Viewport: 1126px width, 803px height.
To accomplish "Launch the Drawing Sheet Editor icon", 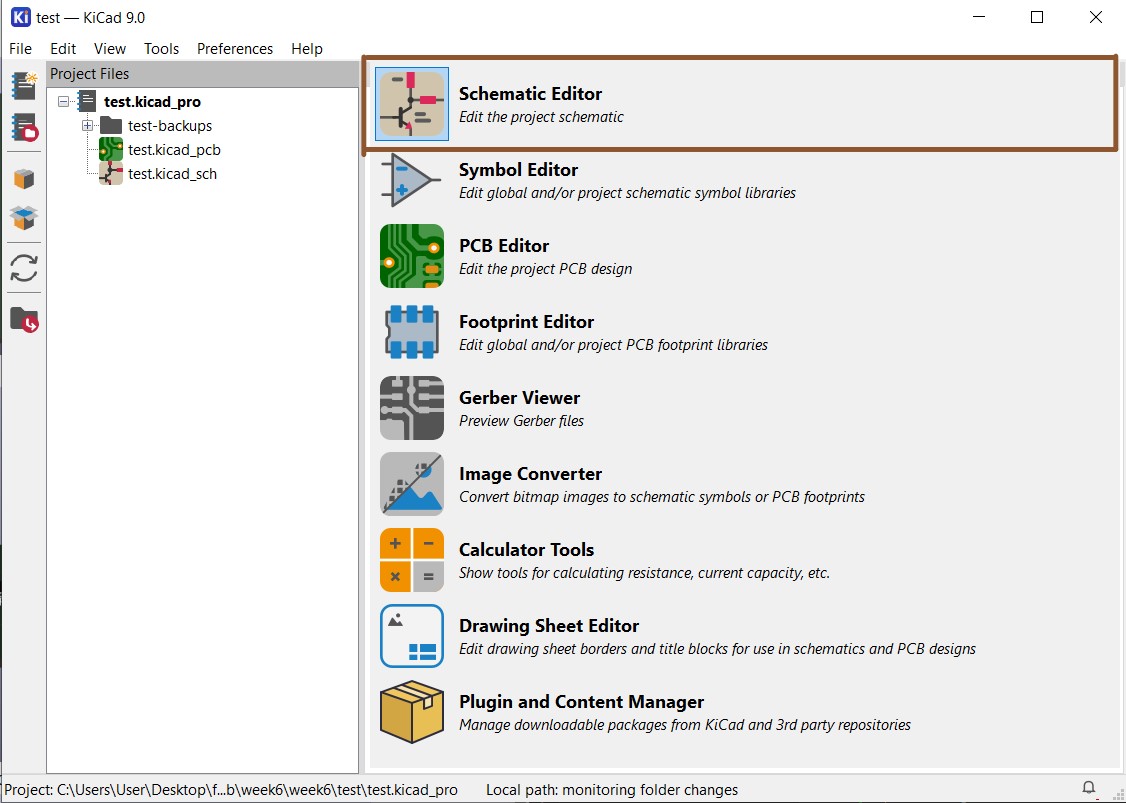I will point(411,636).
